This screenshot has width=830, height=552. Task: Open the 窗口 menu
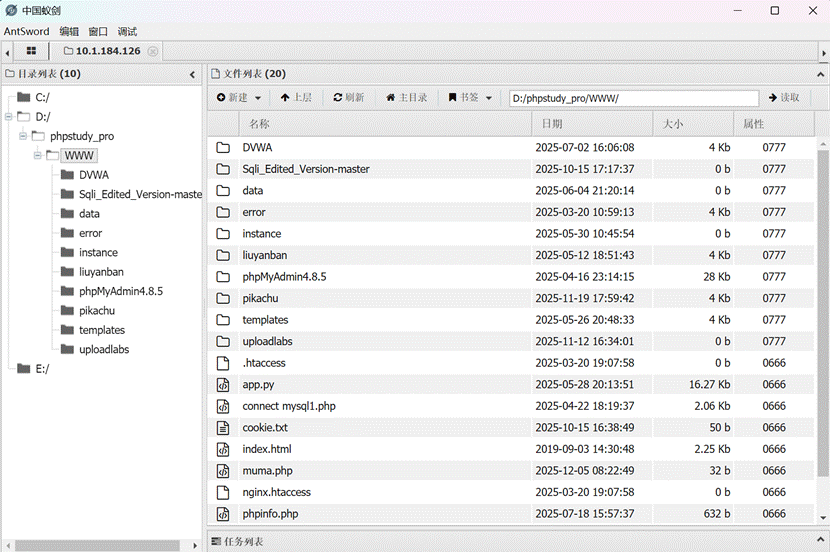pos(98,31)
